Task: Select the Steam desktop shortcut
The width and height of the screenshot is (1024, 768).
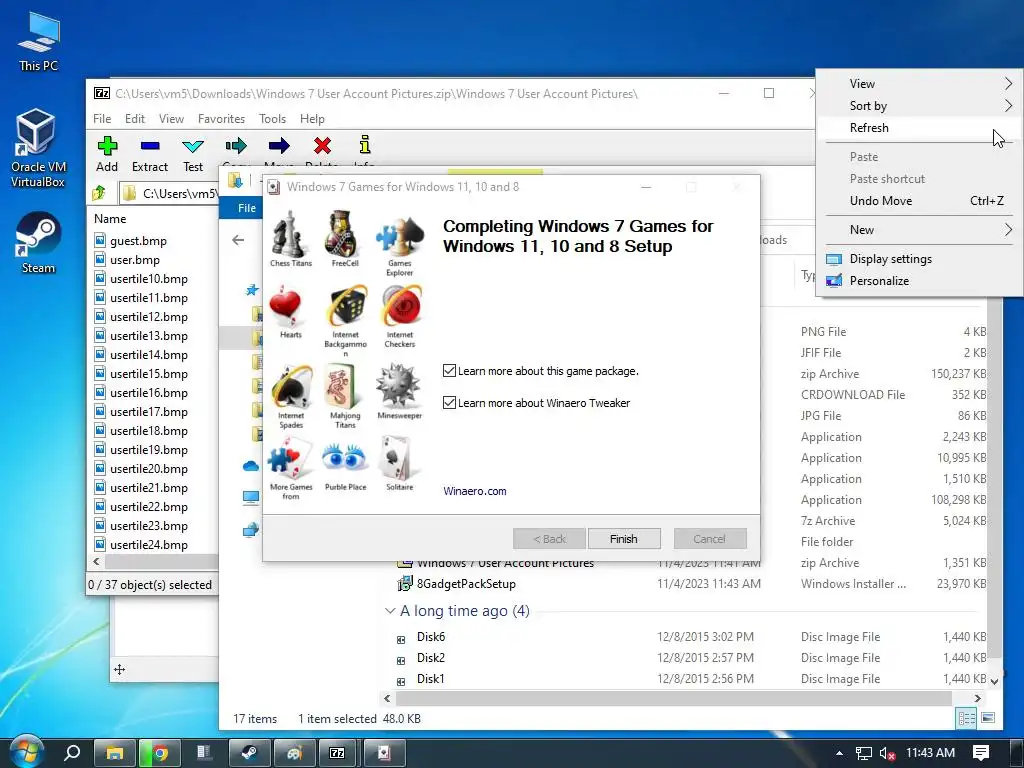Action: point(38,243)
